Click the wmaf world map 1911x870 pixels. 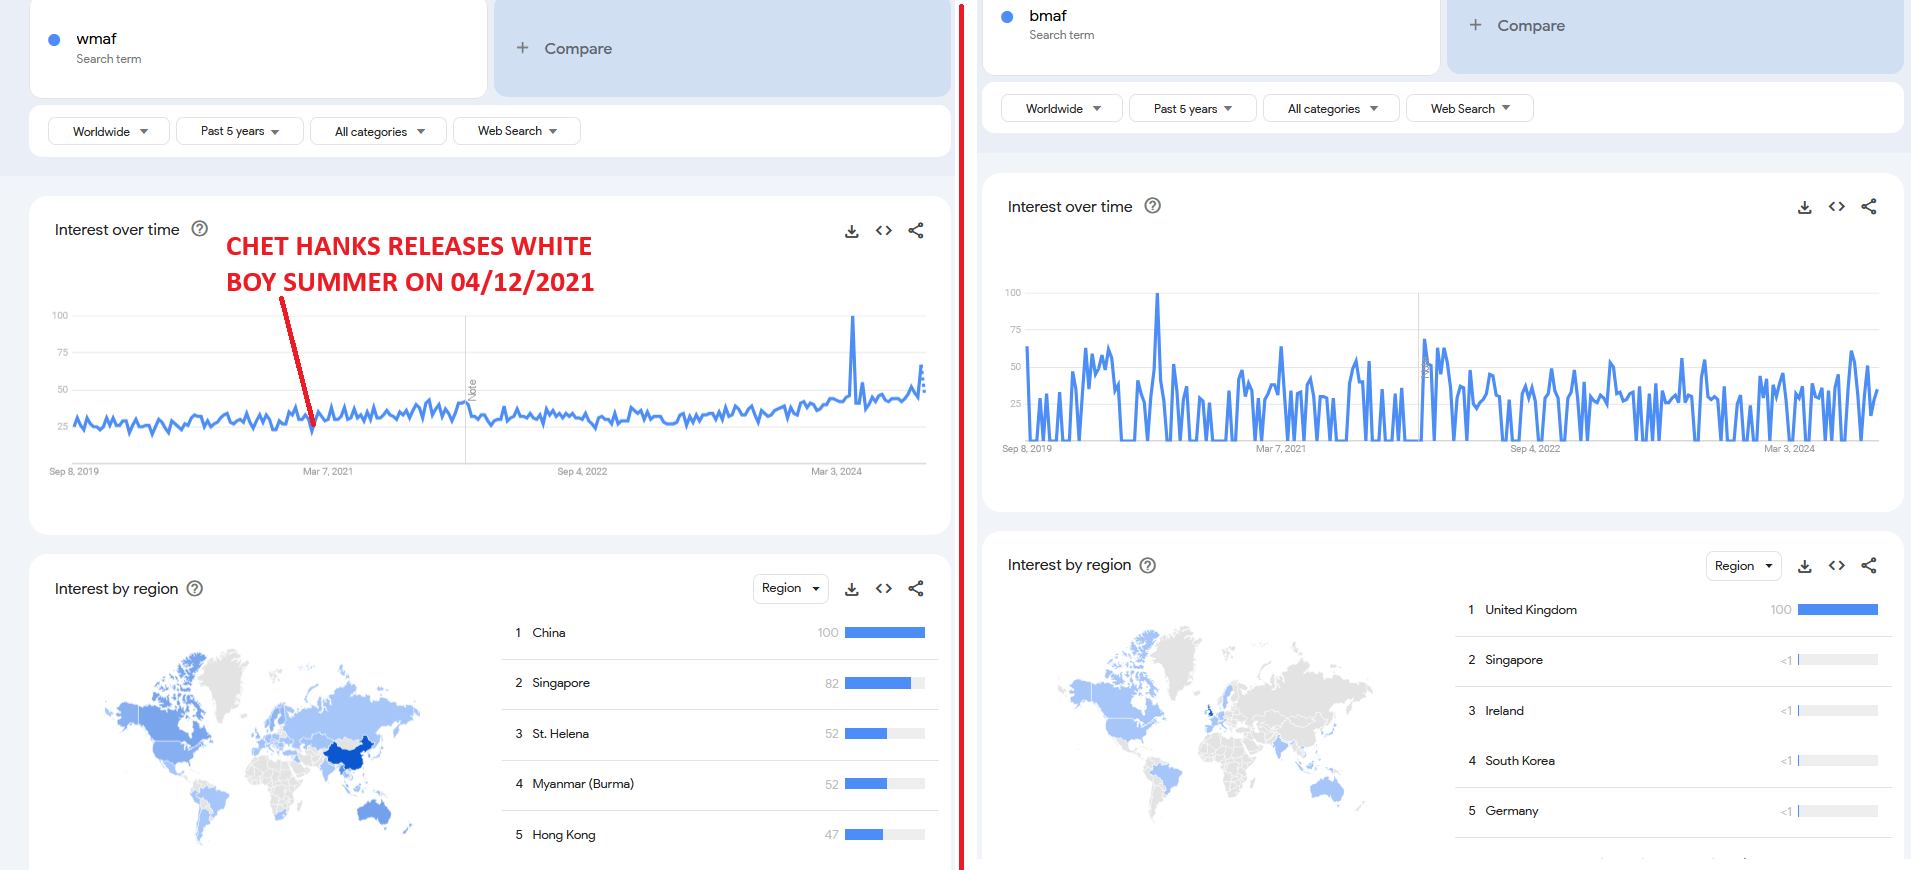click(x=262, y=745)
